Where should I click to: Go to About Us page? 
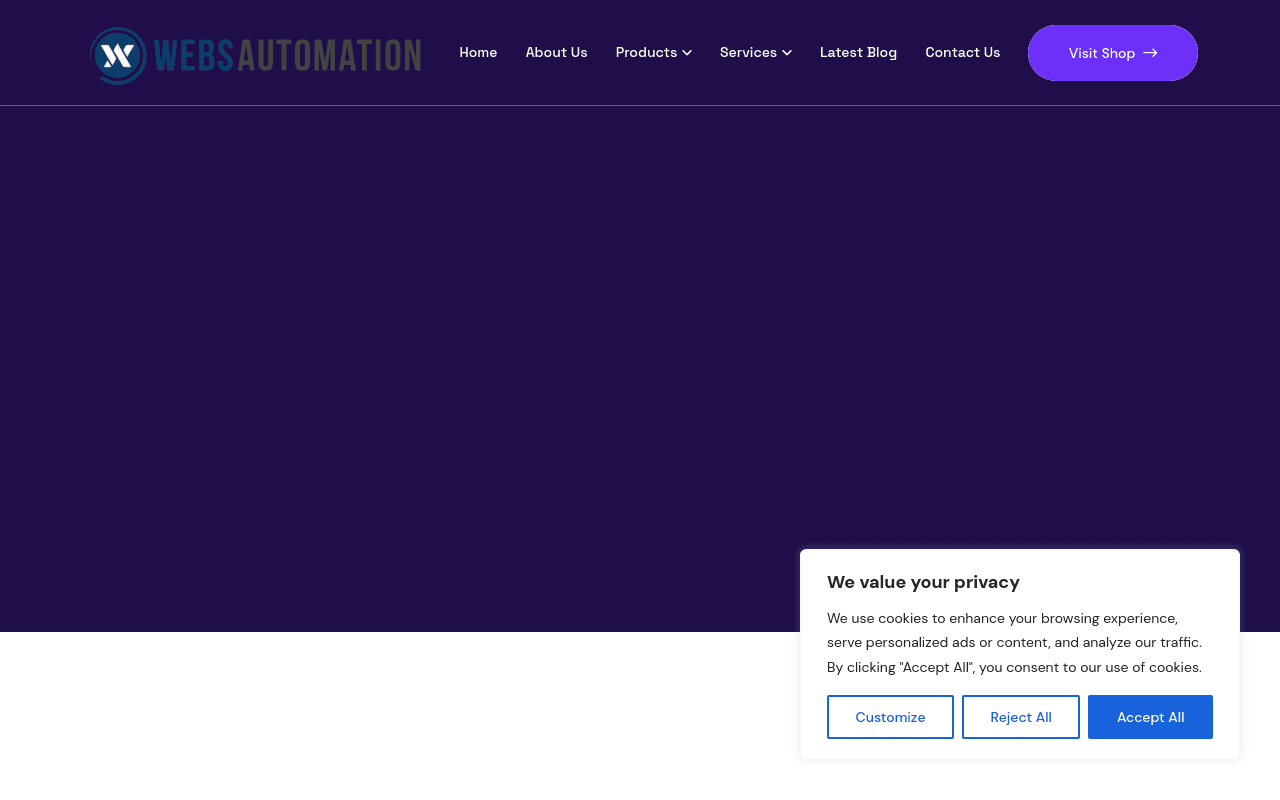(557, 52)
